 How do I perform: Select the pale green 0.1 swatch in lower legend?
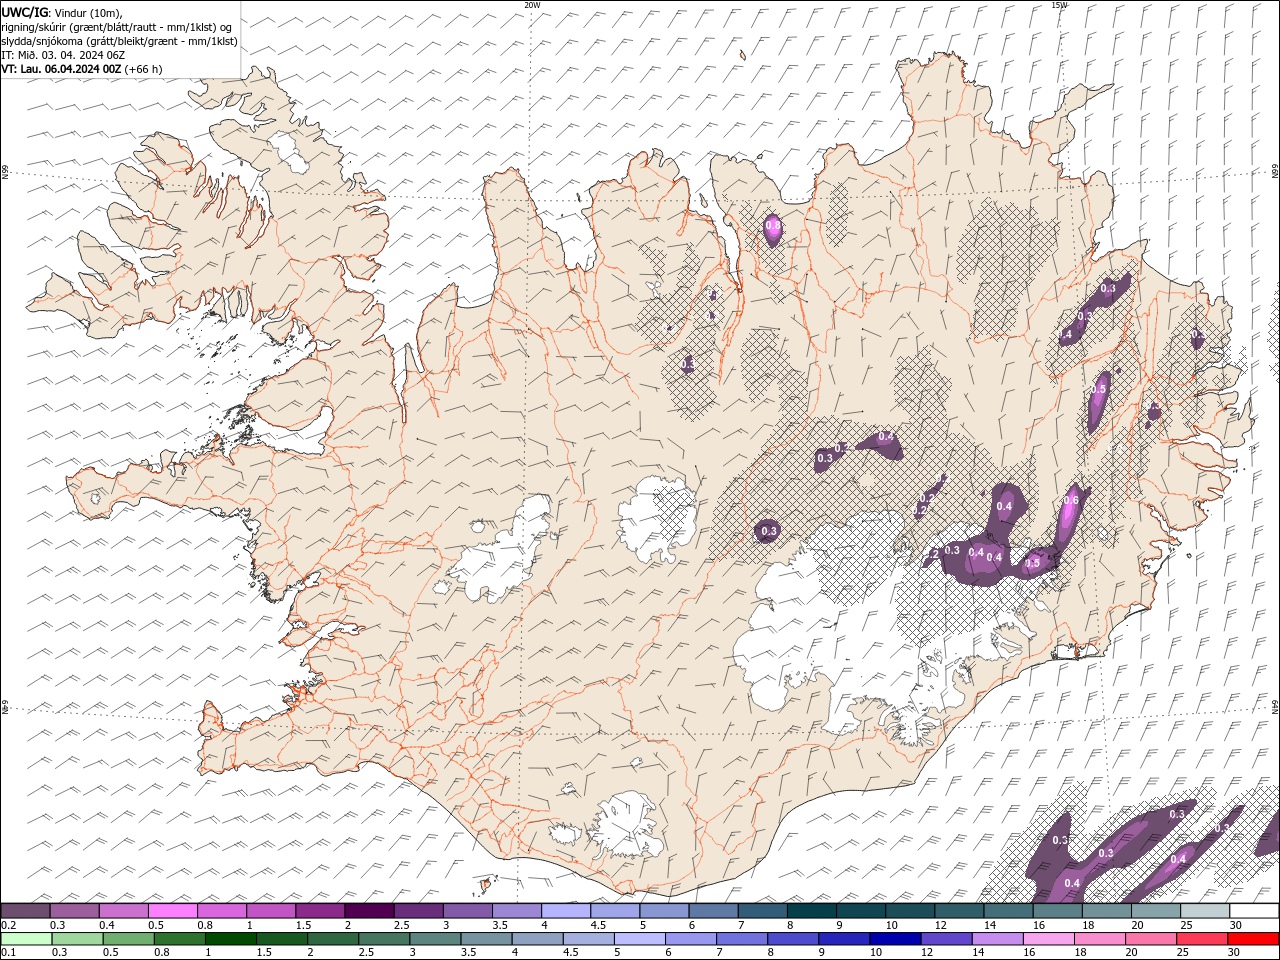(x=26, y=939)
